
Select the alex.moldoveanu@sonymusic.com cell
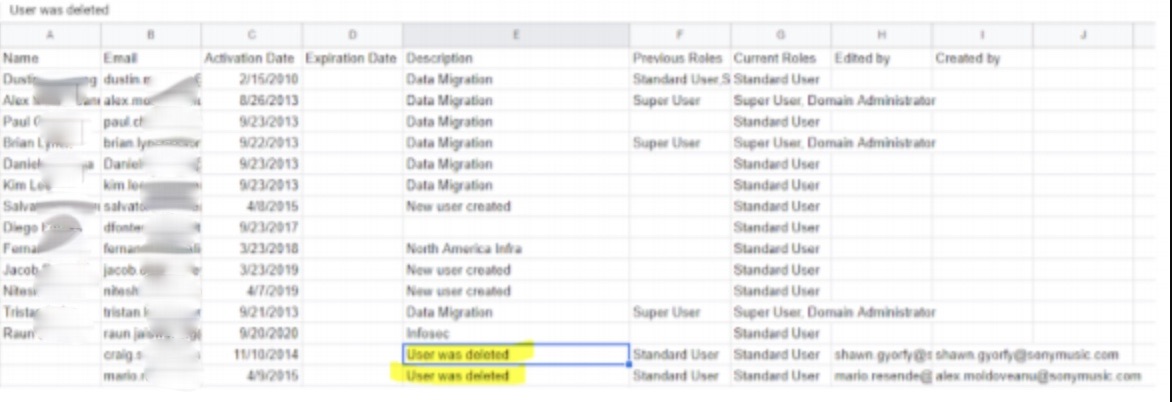click(1037, 376)
